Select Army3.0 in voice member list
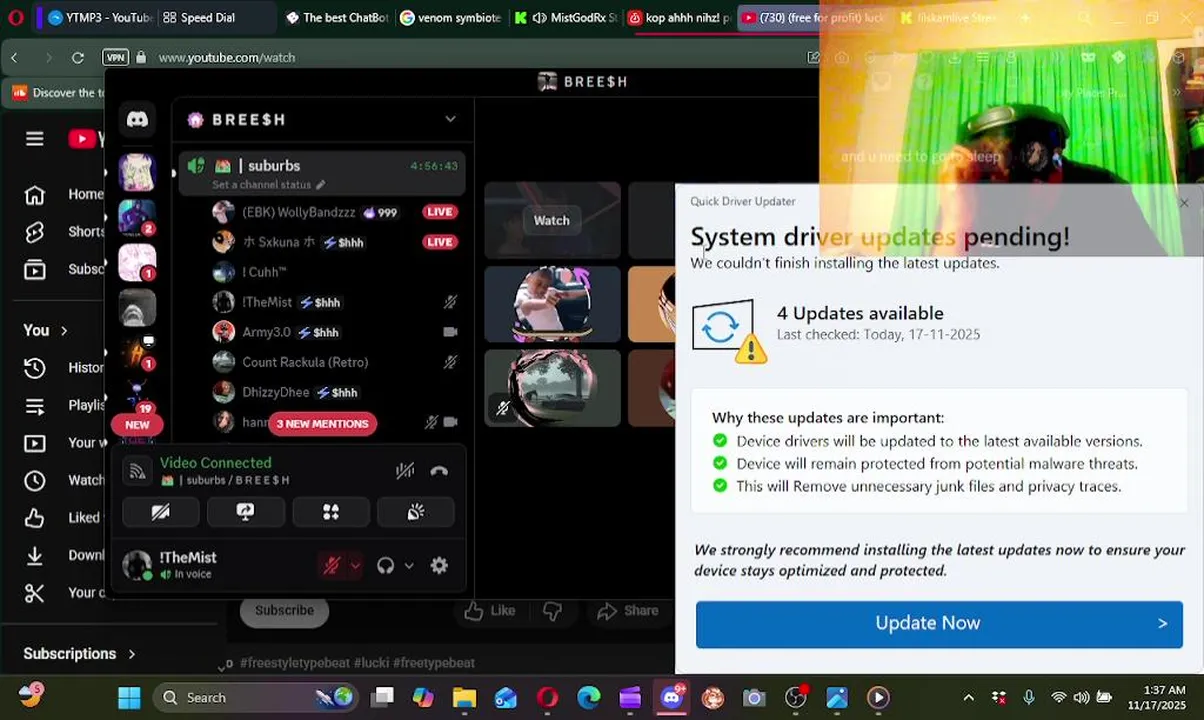 [x=266, y=332]
